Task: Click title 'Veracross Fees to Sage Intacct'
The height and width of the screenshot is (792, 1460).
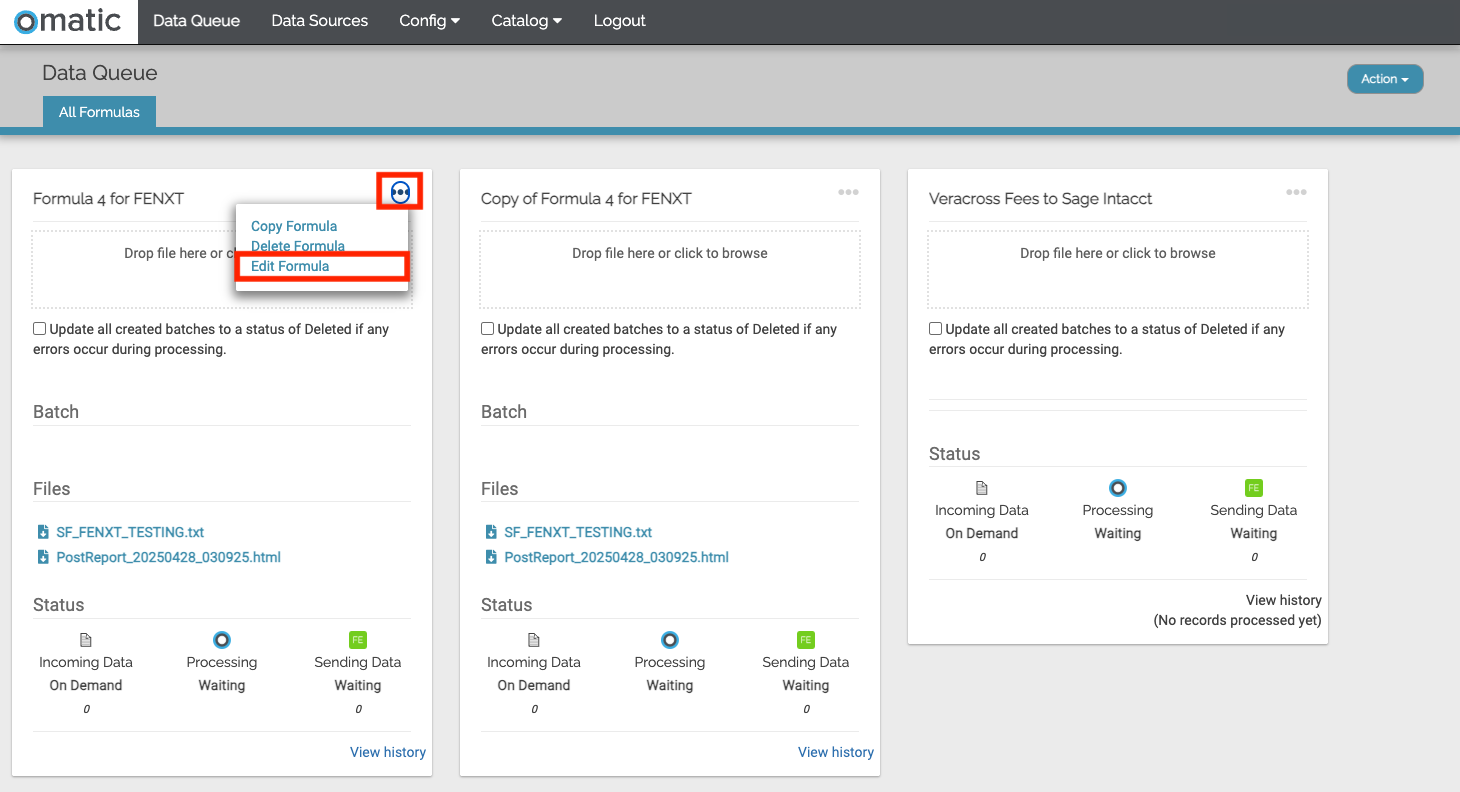Action: [x=1040, y=198]
